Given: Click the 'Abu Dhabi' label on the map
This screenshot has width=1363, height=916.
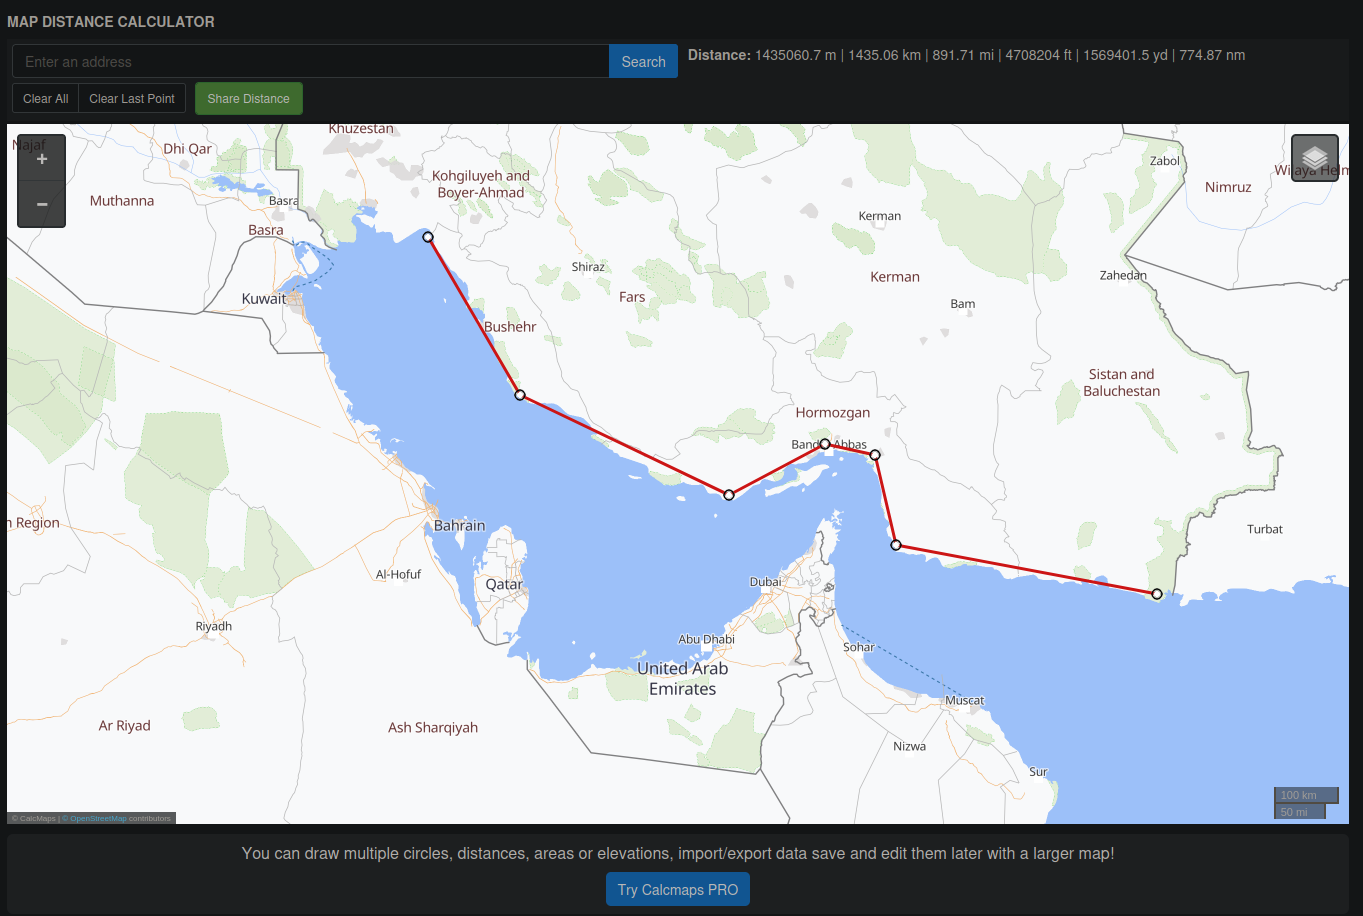Looking at the screenshot, I should pos(706,639).
